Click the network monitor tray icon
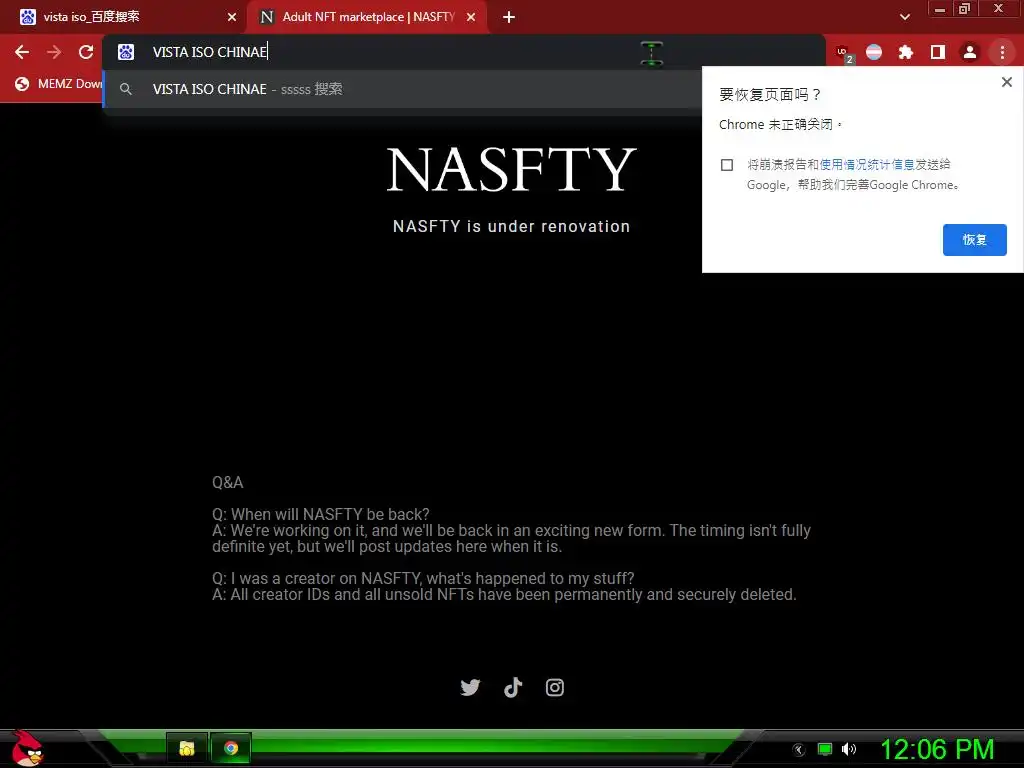The width and height of the screenshot is (1024, 768). tap(825, 750)
